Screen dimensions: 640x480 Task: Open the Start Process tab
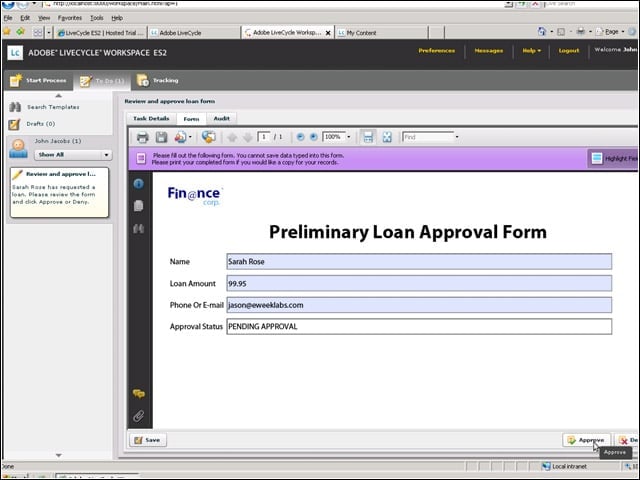[39, 81]
